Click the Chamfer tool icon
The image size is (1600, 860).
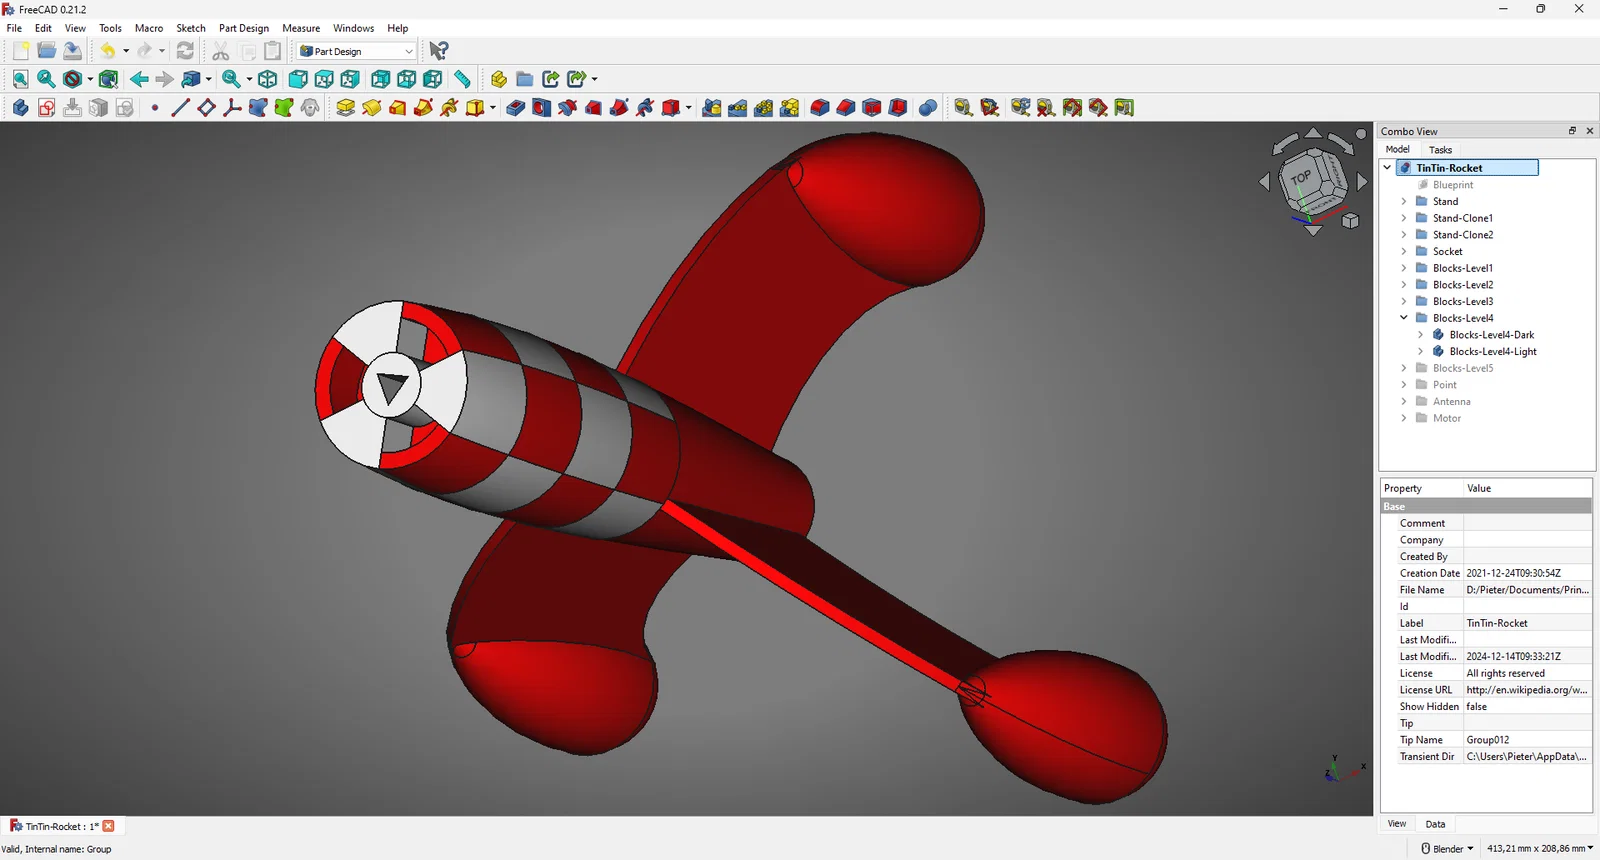coord(845,108)
